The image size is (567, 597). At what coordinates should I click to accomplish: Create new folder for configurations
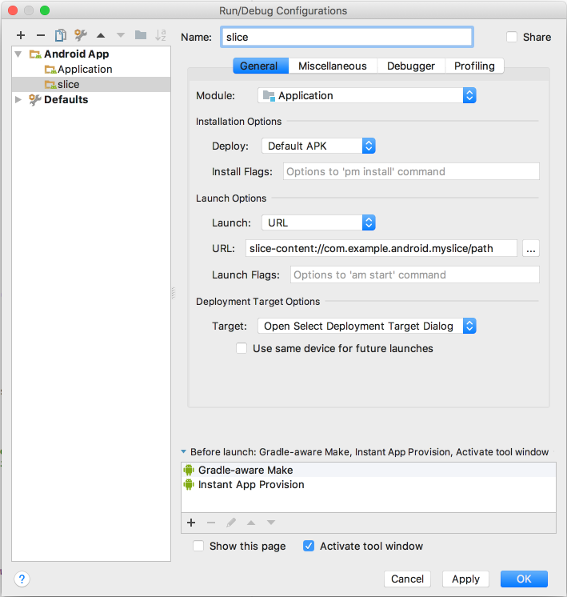(141, 35)
